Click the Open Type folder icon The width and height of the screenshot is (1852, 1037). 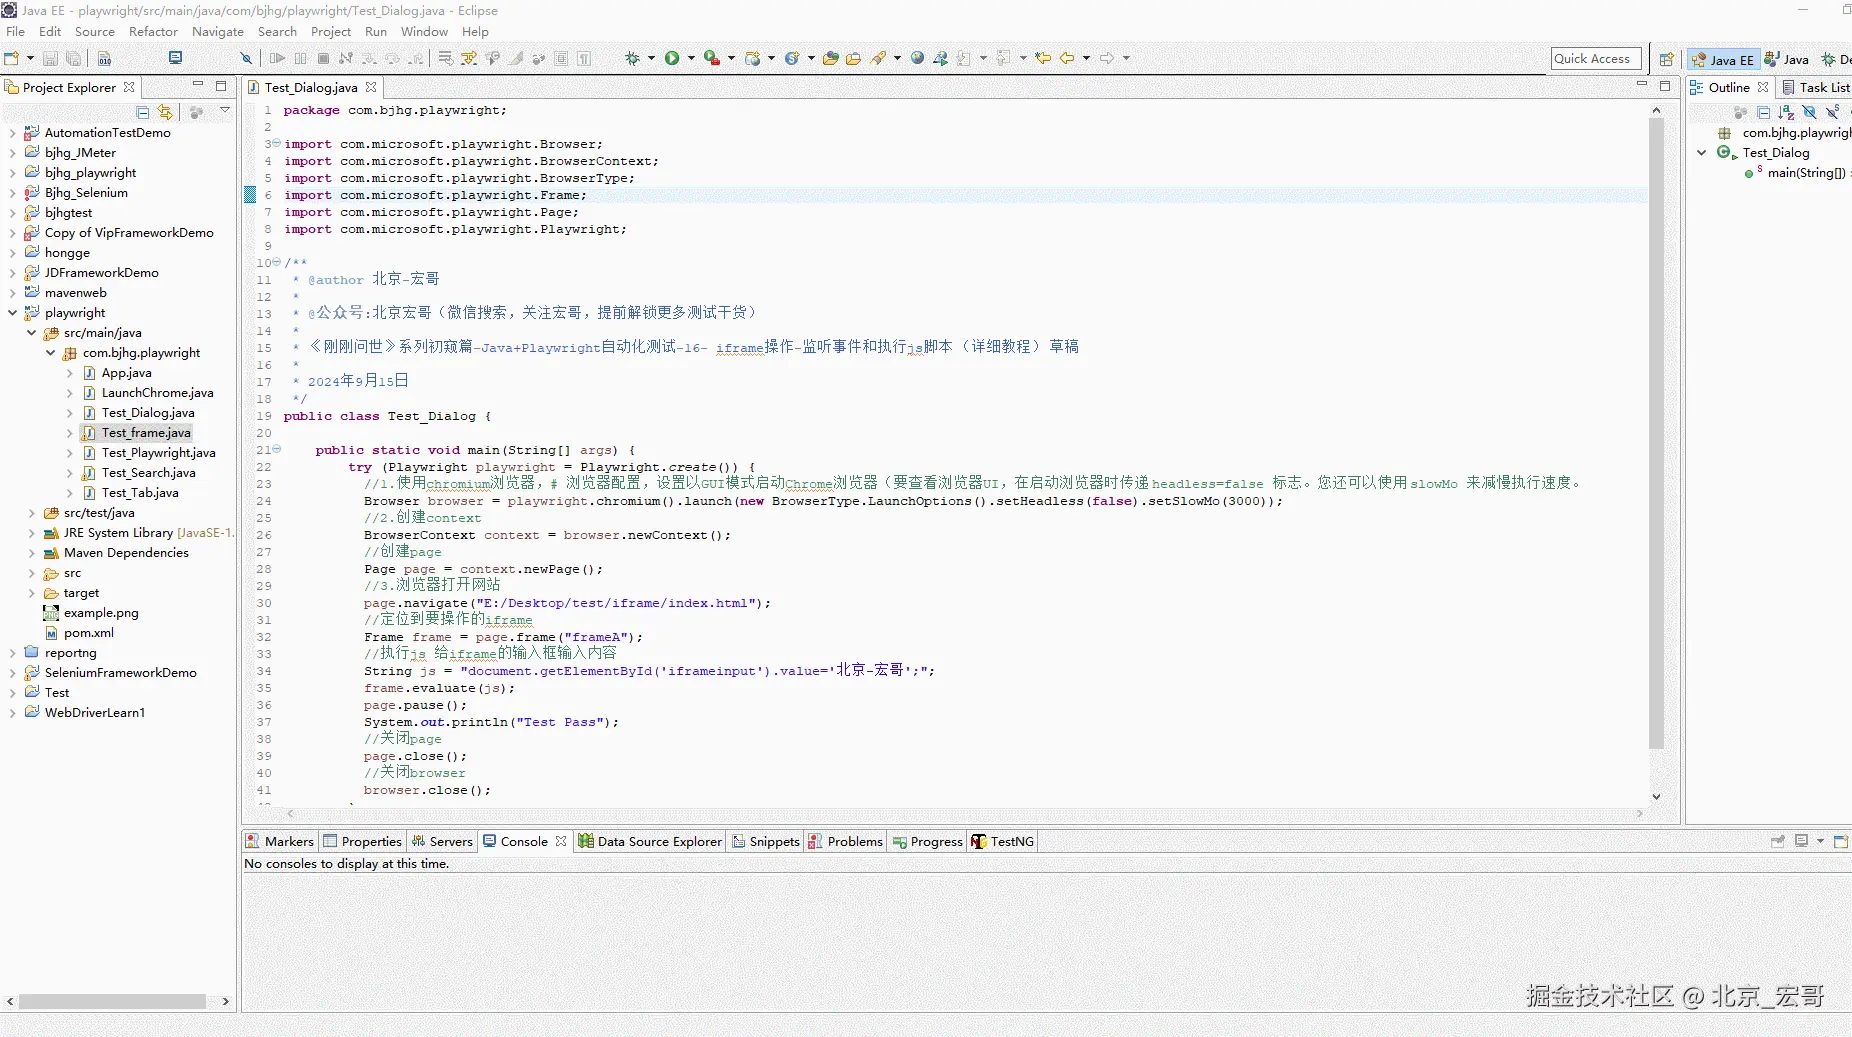tap(830, 58)
